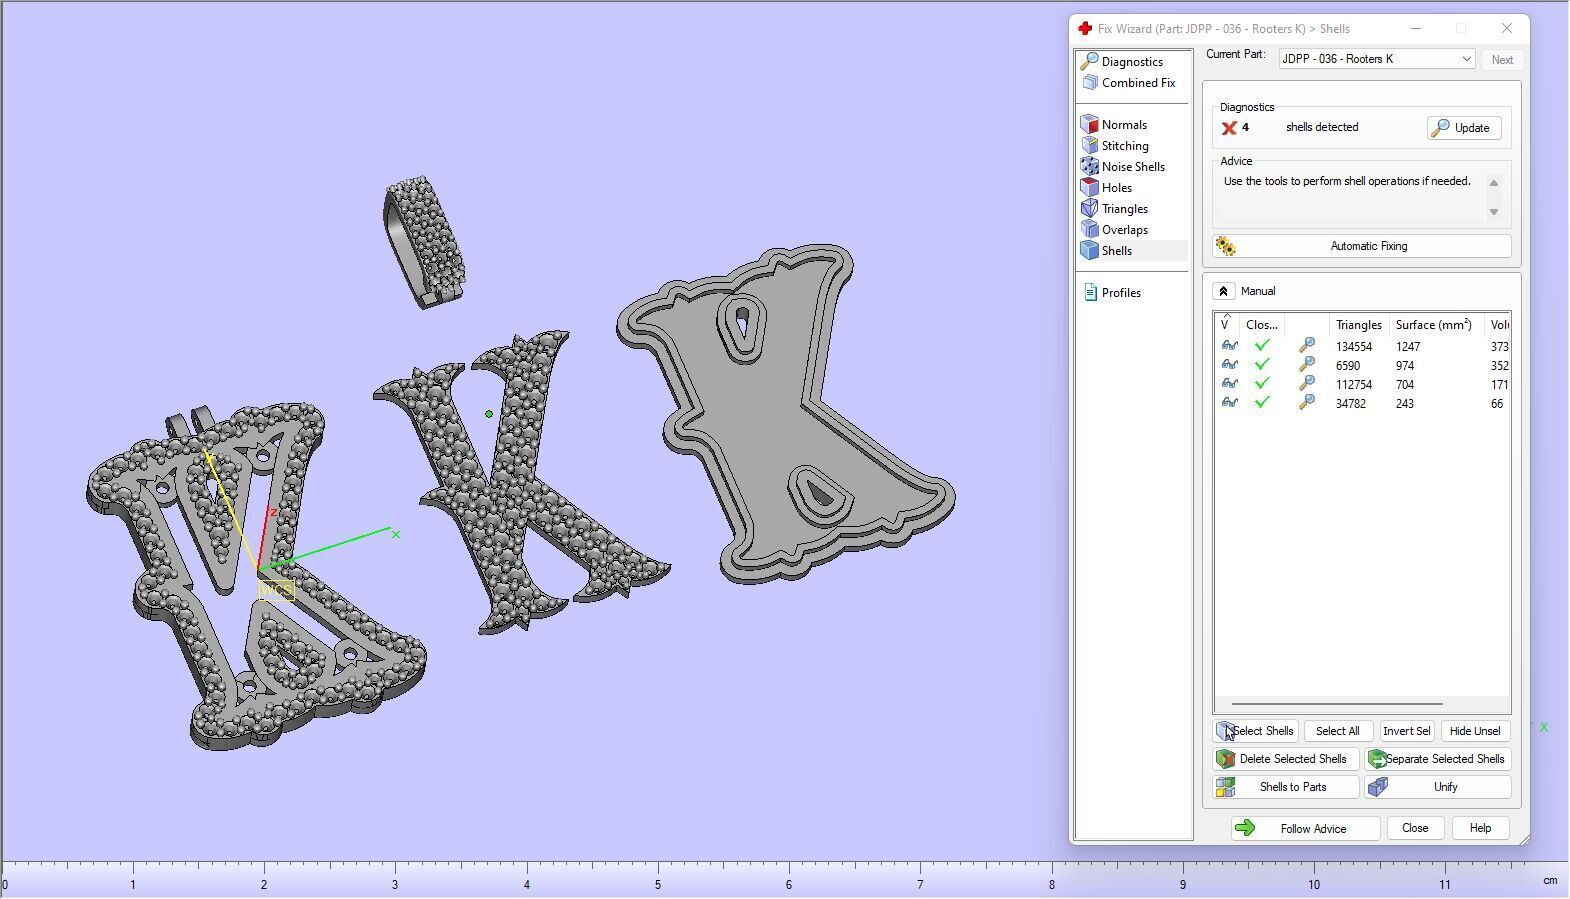Click the red X shells-detected icon
The width and height of the screenshot is (1570, 899).
(x=1229, y=128)
